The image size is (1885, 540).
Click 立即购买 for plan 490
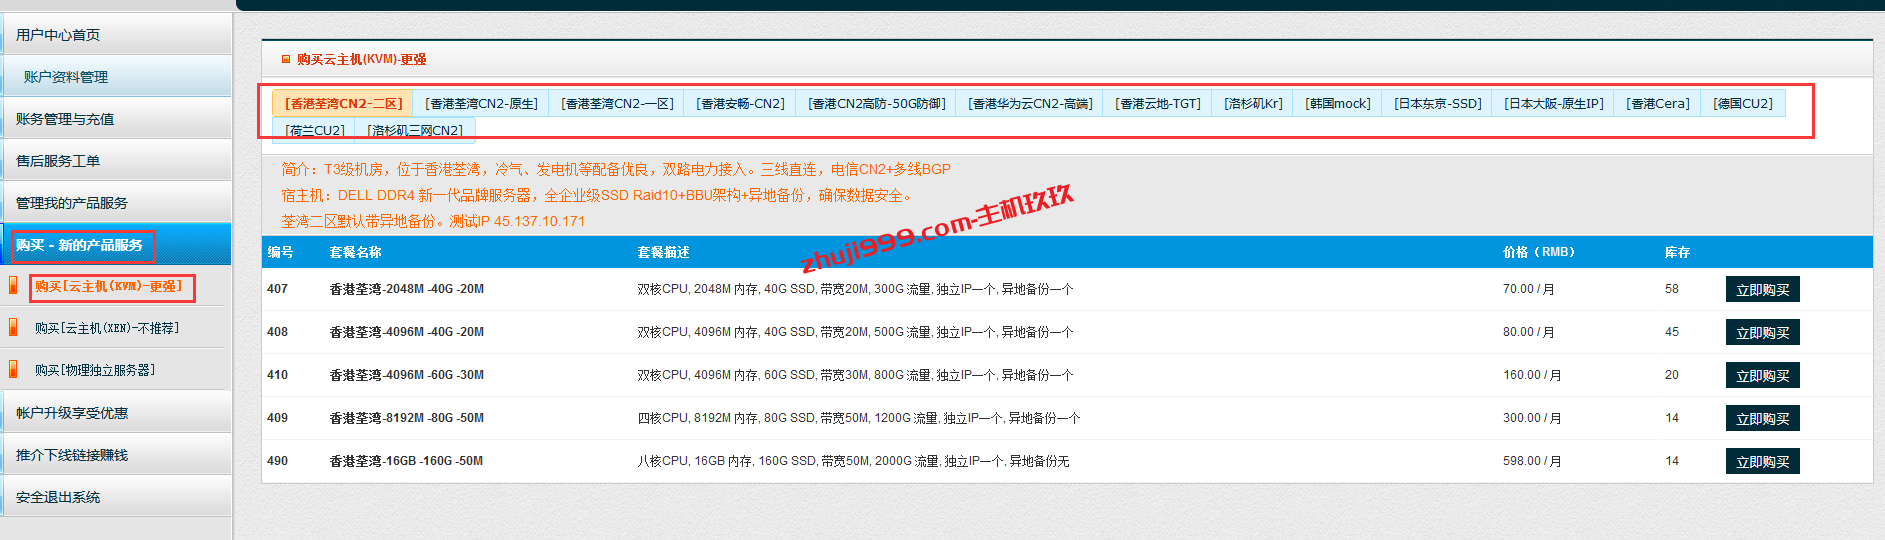click(x=1762, y=461)
